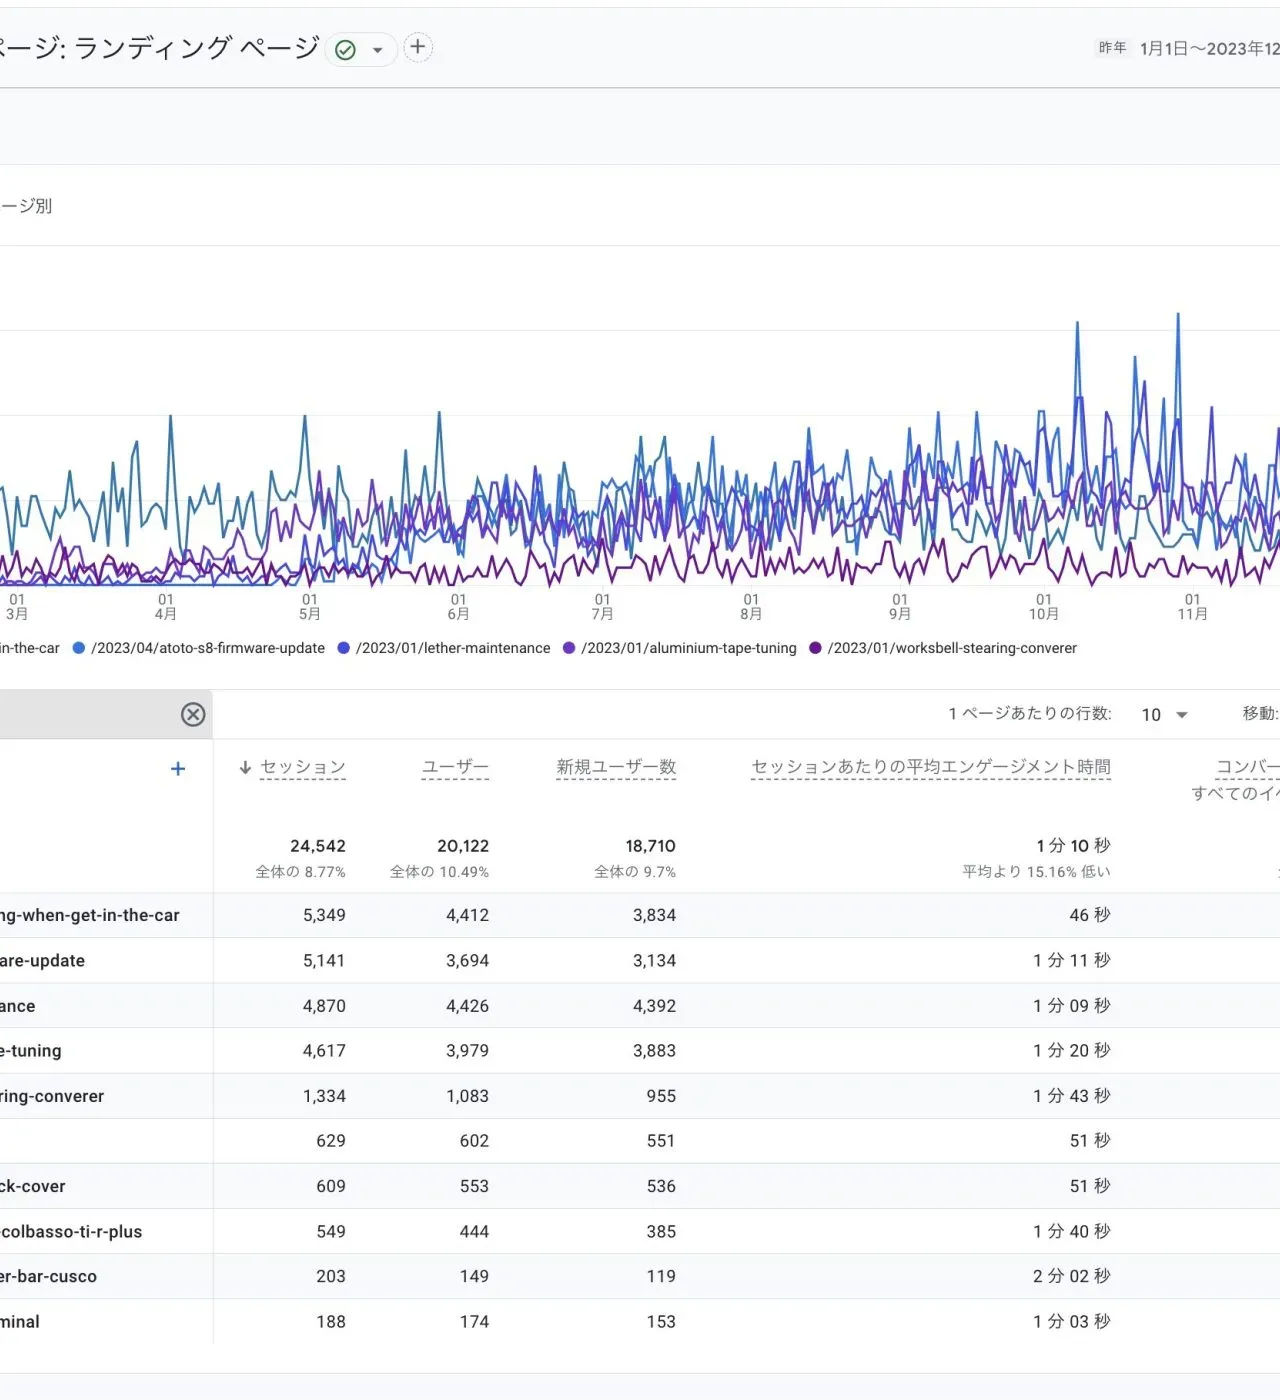This screenshot has height=1400, width=1280.
Task: Open the landing page row ending in get-in-the-car
Action: coord(90,915)
